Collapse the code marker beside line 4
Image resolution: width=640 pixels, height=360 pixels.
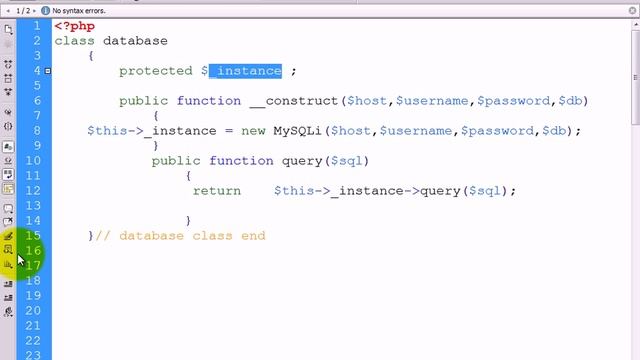[x=48, y=71]
